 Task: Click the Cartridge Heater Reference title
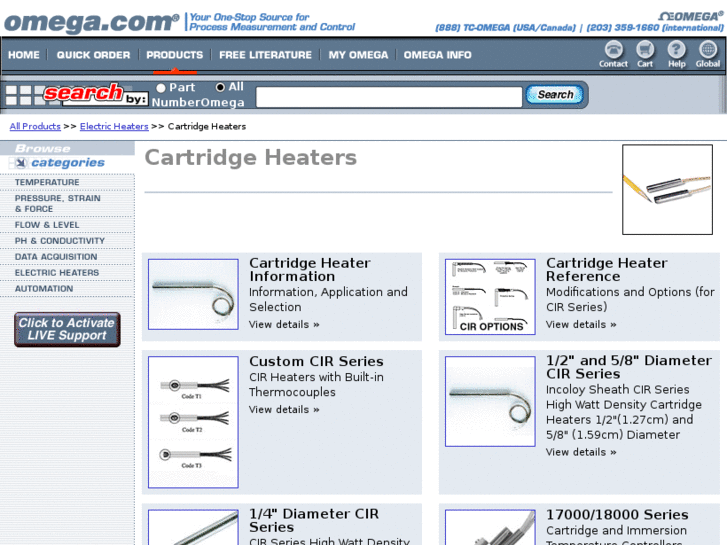606,269
